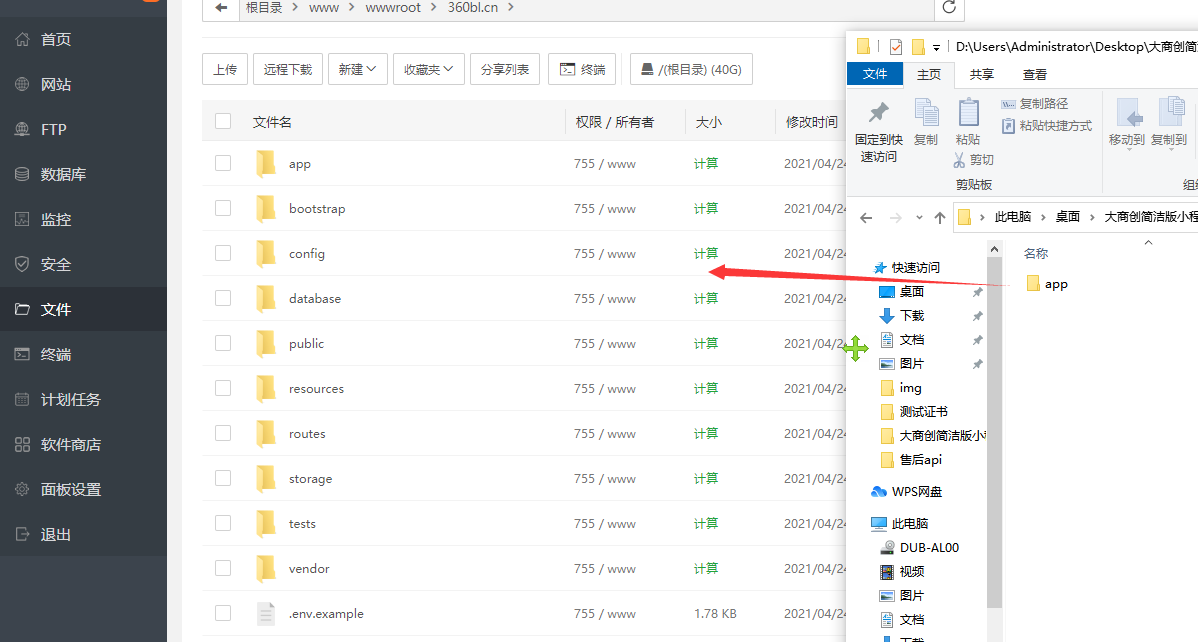The width and height of the screenshot is (1198, 642).
Task: Open the 收藏夹 dropdown menu
Action: [428, 70]
